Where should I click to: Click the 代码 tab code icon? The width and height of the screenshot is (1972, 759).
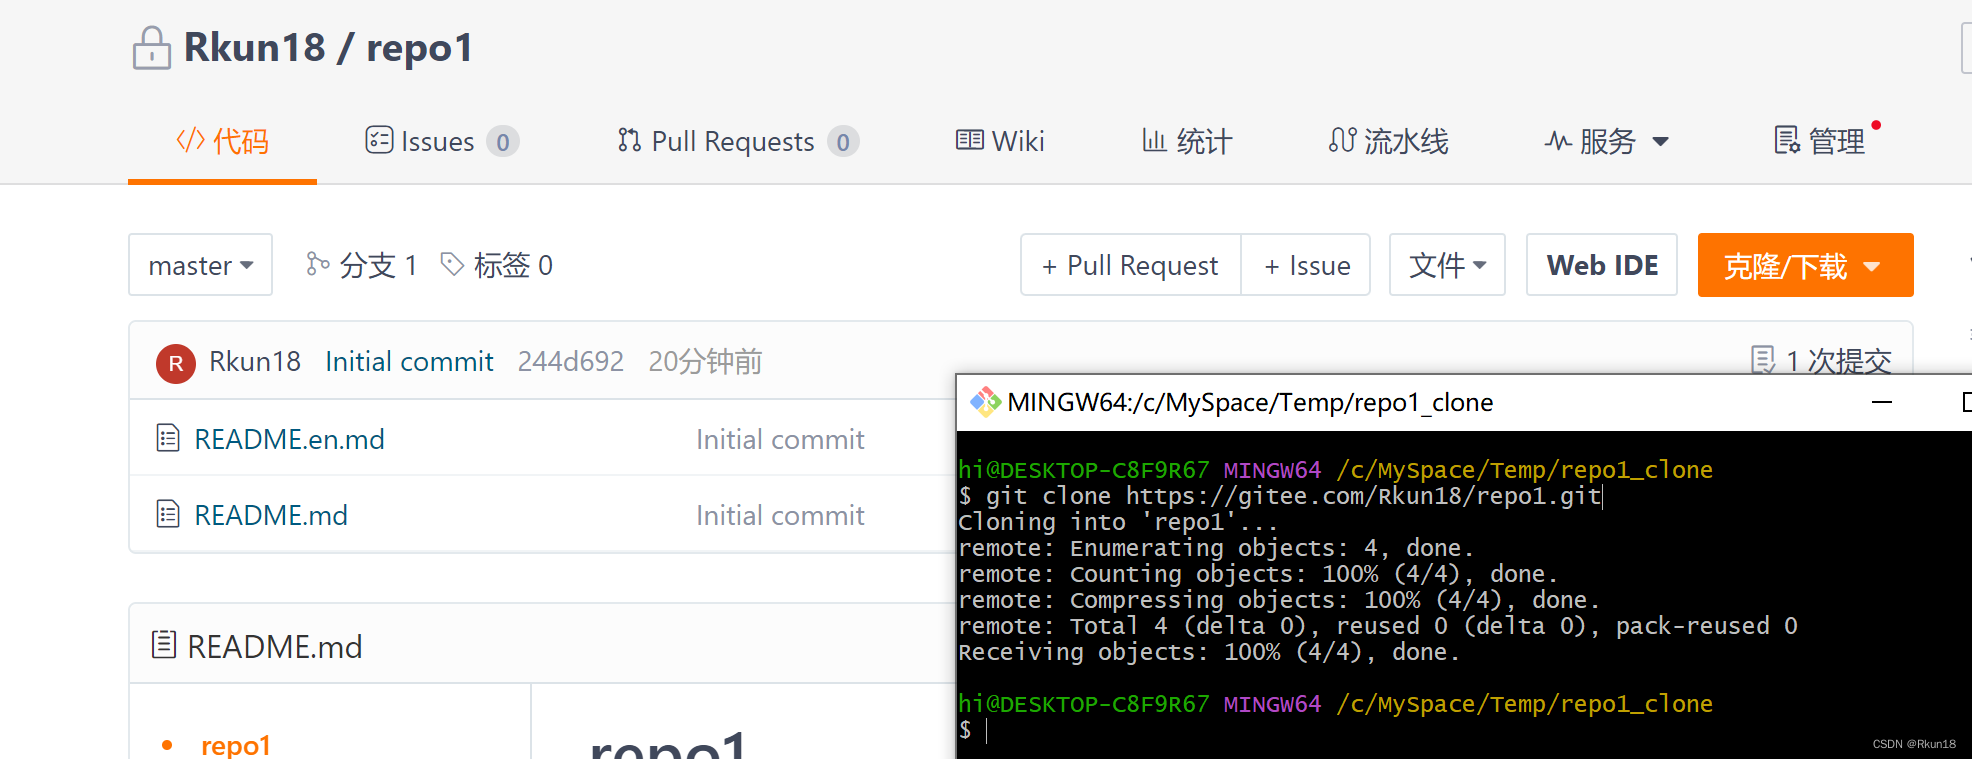tap(190, 140)
